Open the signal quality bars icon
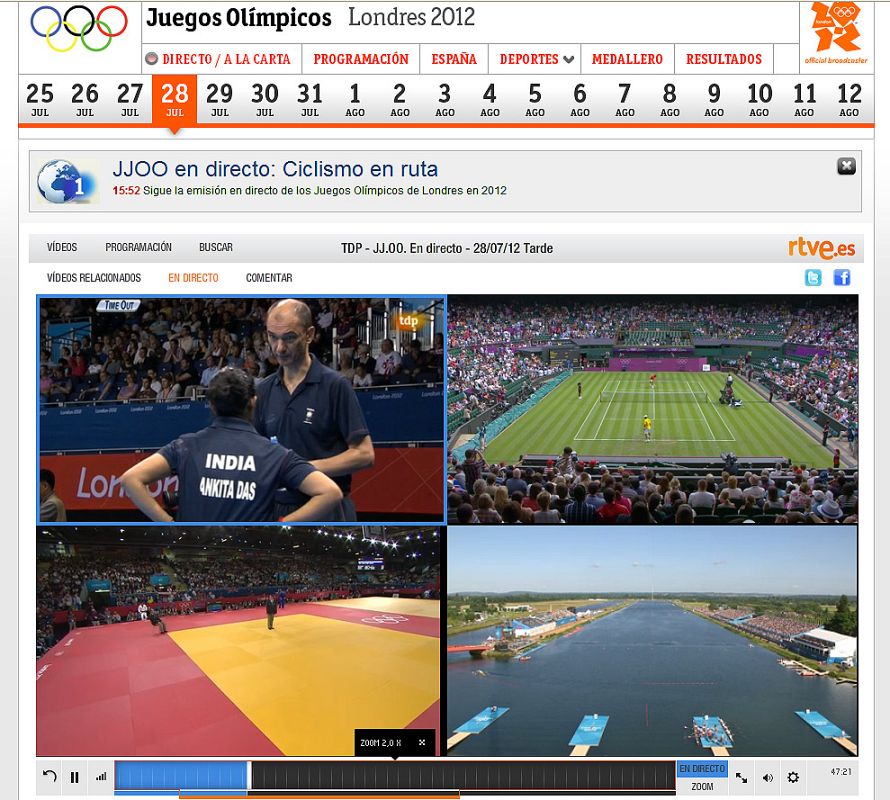Screen dimensions: 890x800 click(x=100, y=777)
